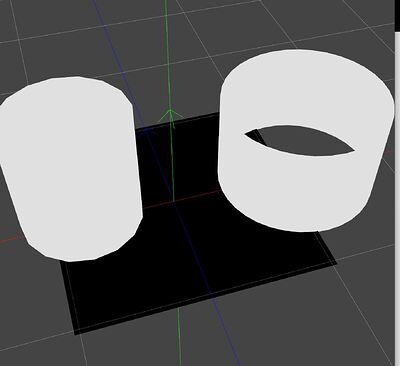Click the red axis line beside the solid cylinder
Image resolution: width=400 pixels, height=366 pixels.
(x=12, y=239)
